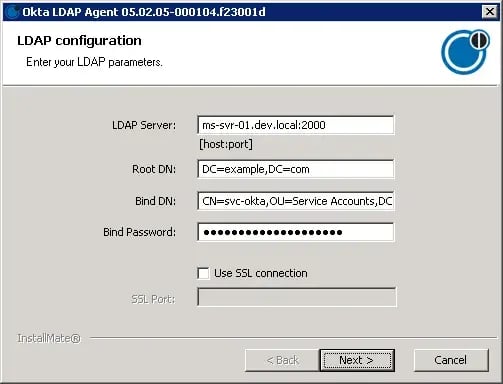503x384 pixels.
Task: Close the Okta LDAP Agent dialog
Action: click(490, 12)
